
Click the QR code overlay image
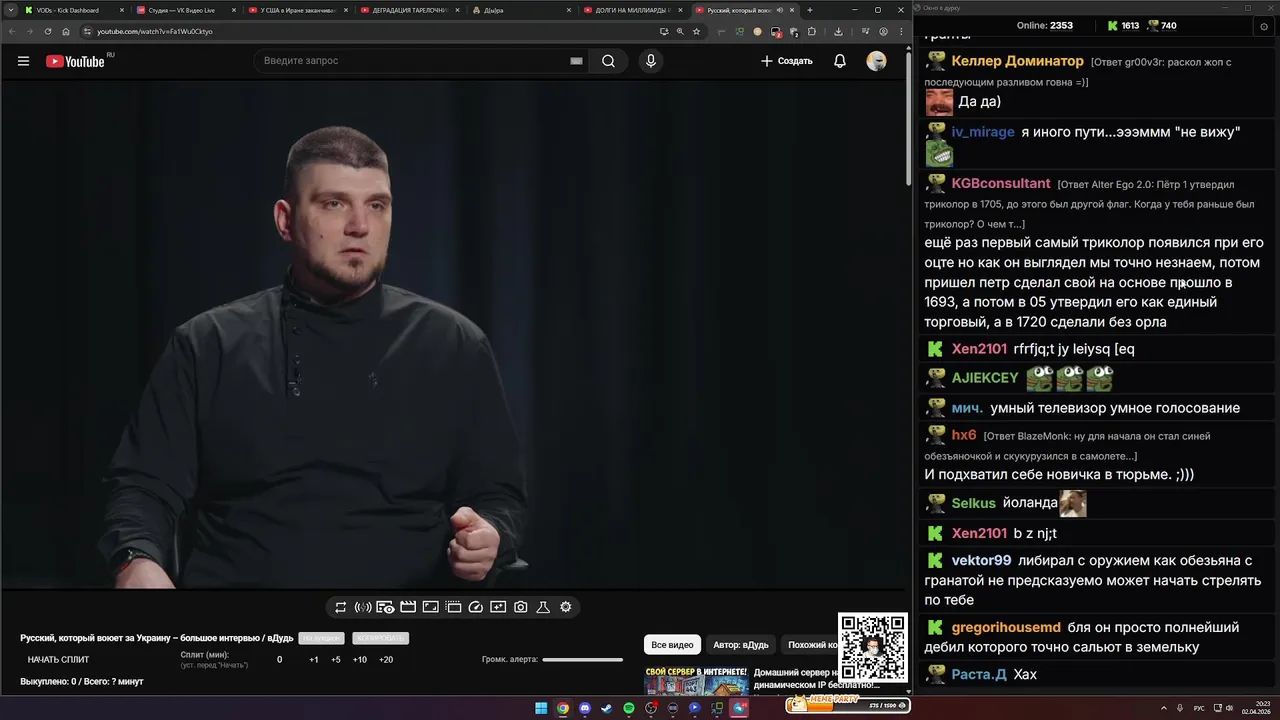pos(873,648)
